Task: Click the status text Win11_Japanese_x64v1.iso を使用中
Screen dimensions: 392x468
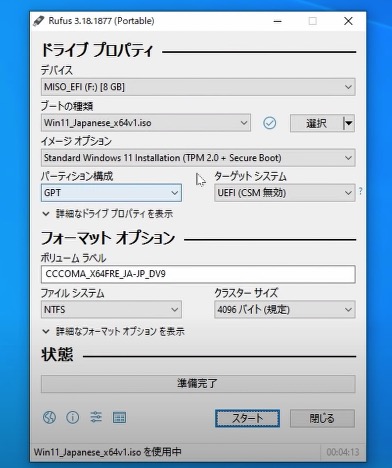Action: [108, 452]
